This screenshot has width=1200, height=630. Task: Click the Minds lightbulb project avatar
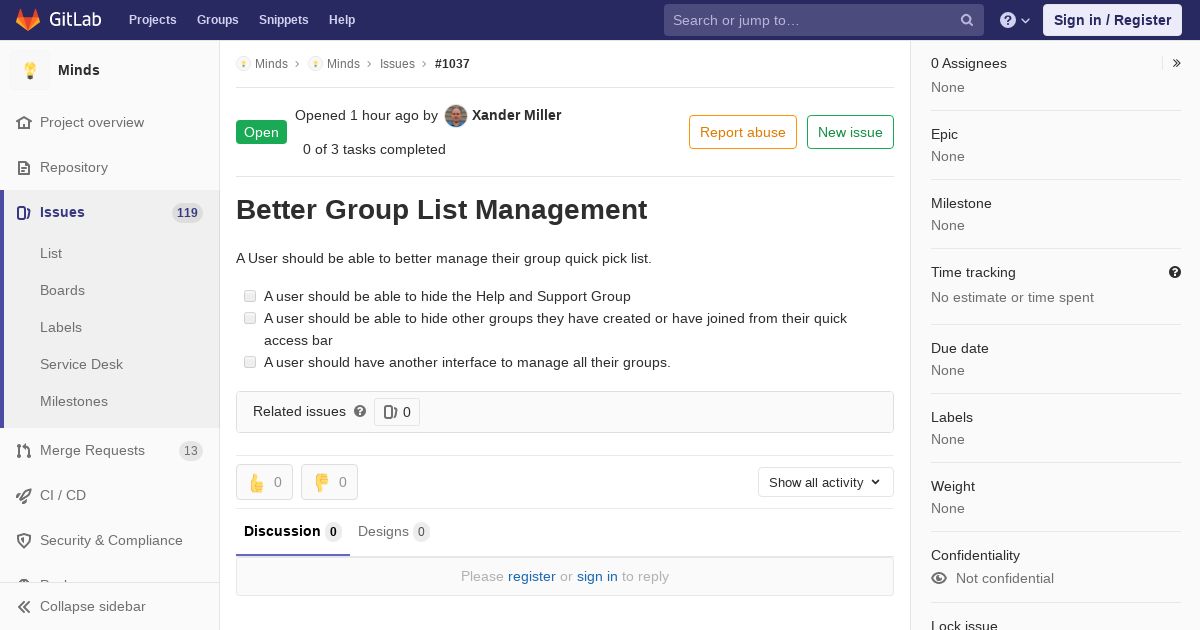tap(30, 70)
